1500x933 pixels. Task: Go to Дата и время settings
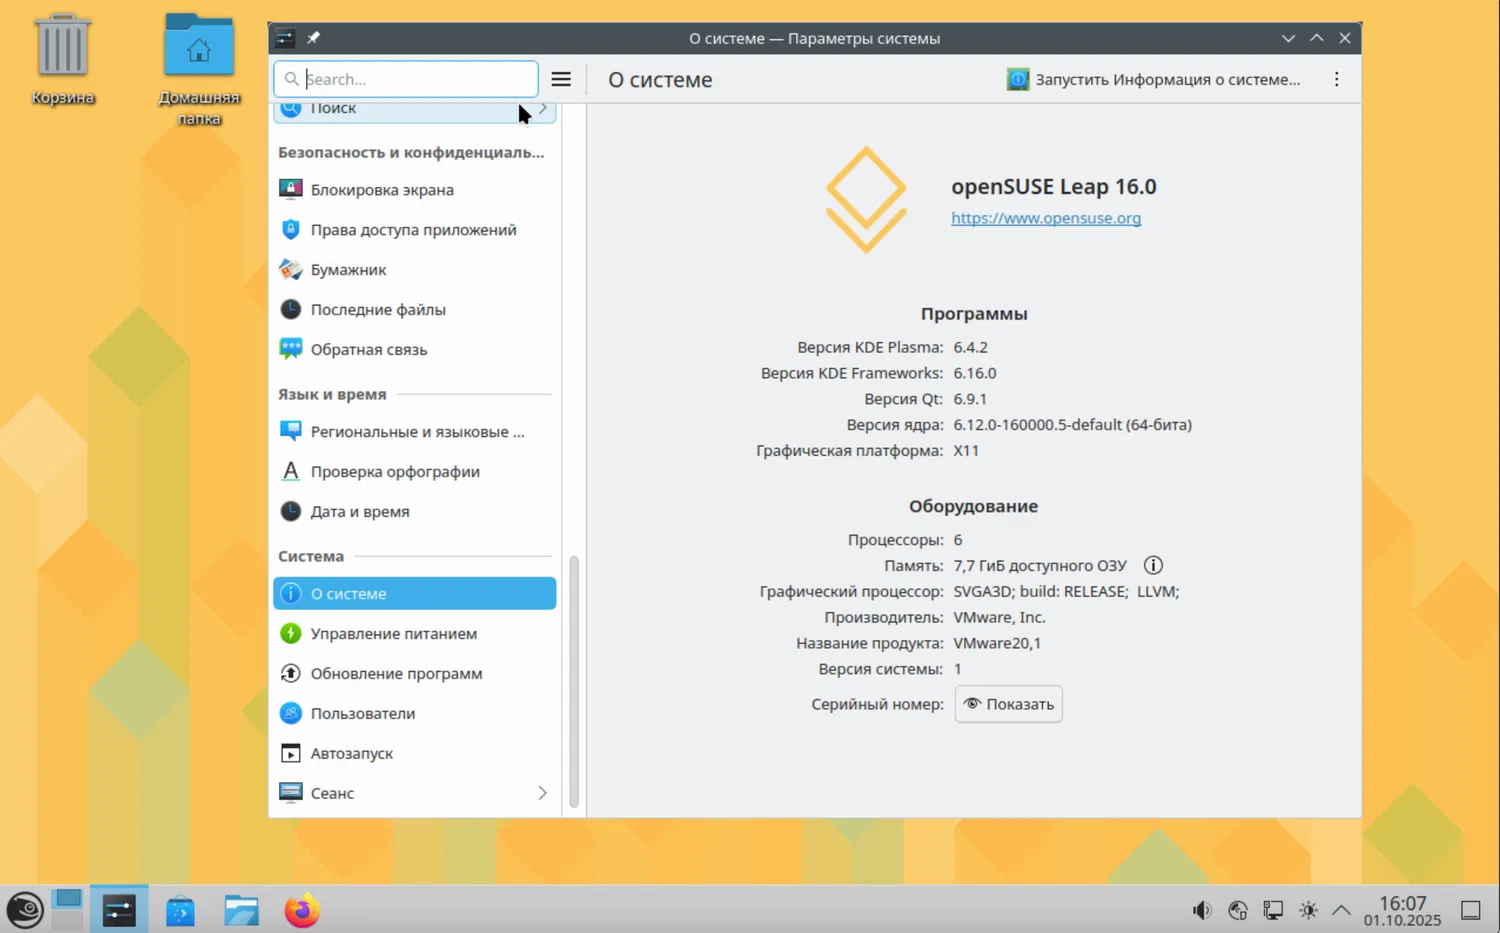(x=414, y=512)
